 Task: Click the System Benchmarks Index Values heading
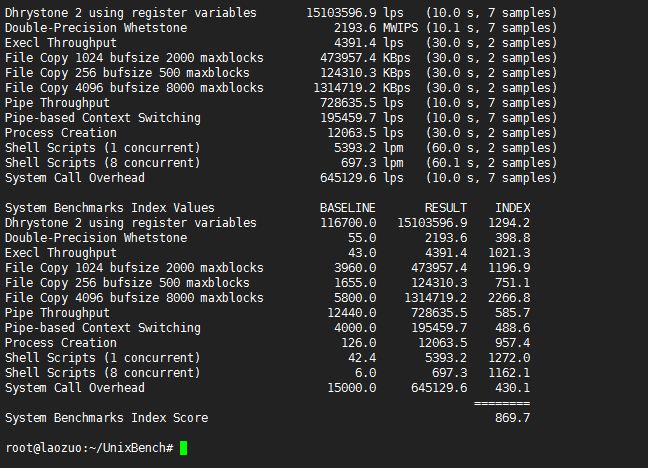pyautogui.click(x=110, y=208)
